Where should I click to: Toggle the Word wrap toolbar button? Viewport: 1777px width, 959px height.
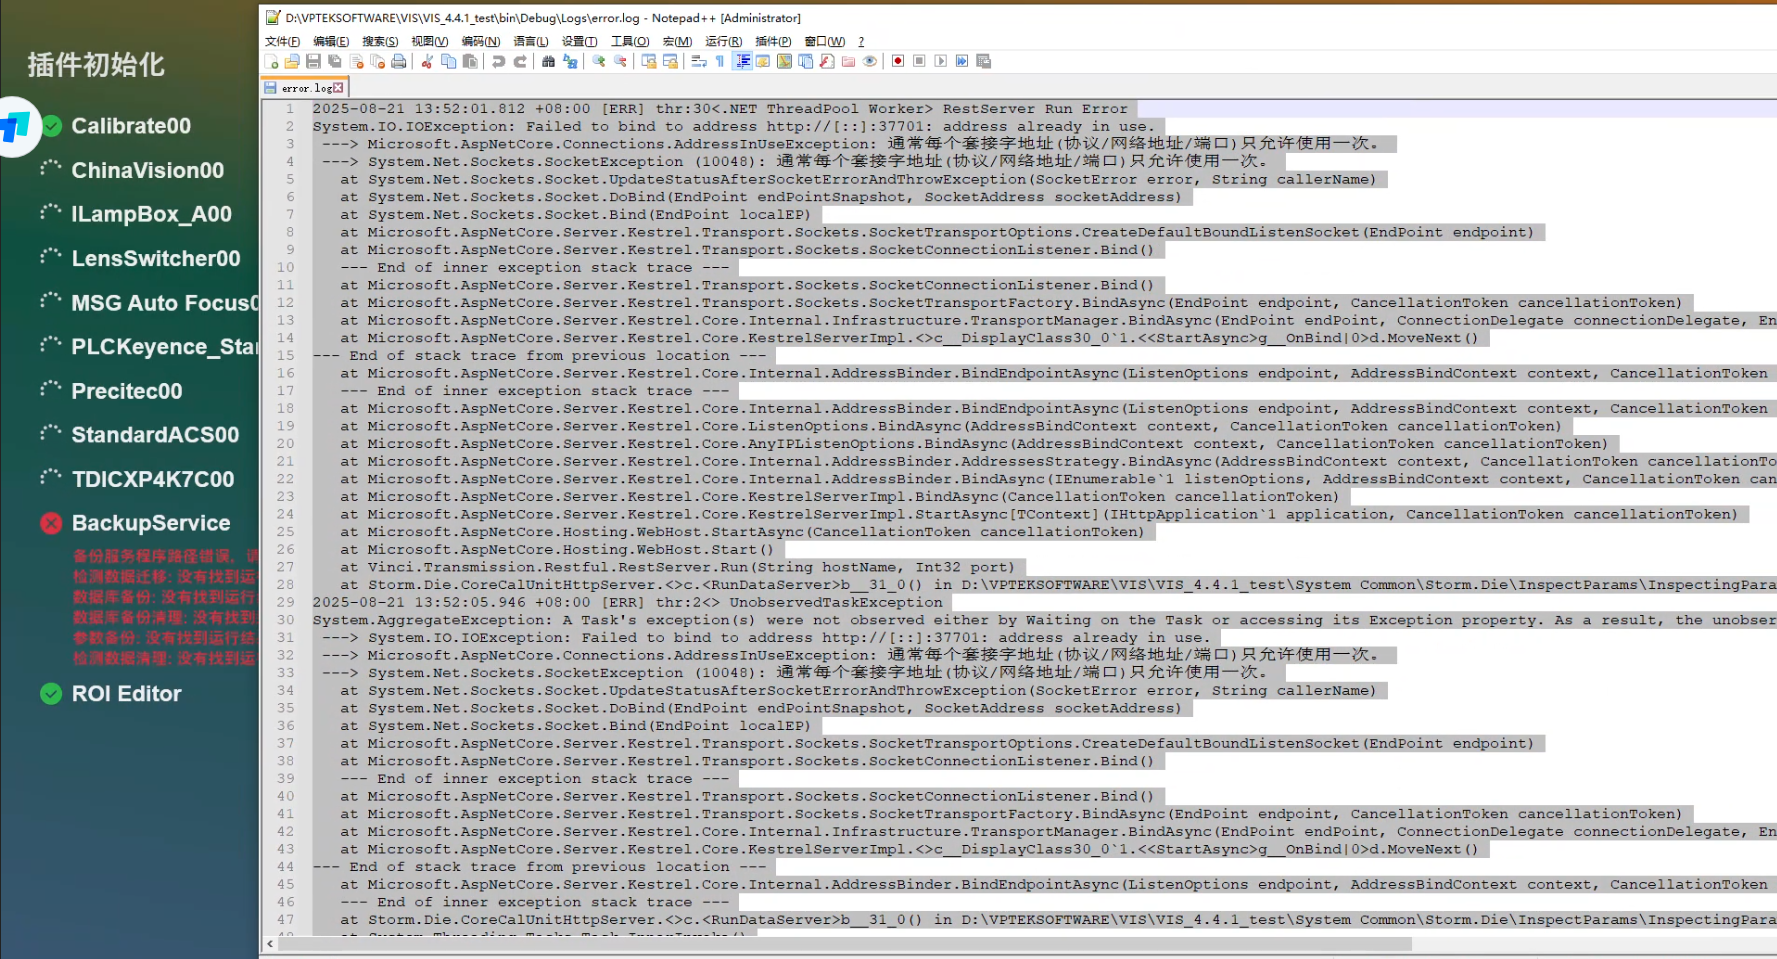click(698, 61)
